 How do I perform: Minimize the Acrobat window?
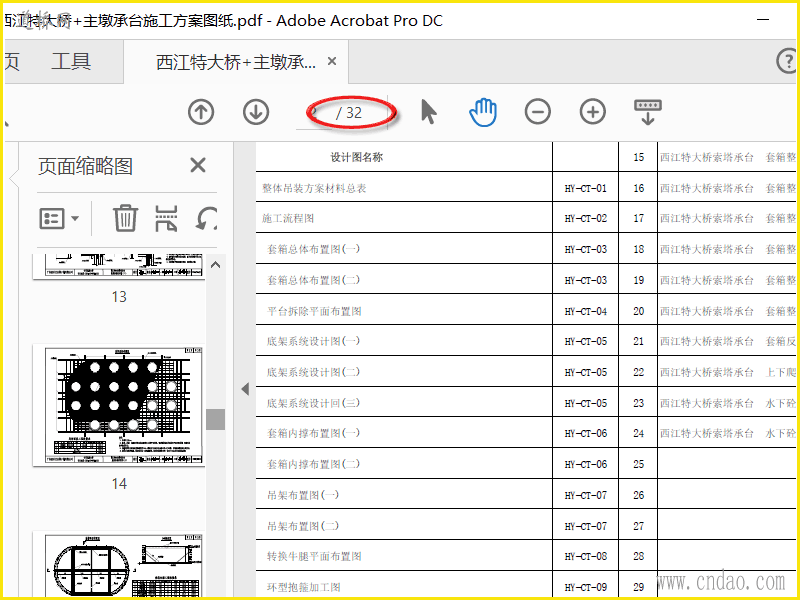point(763,19)
